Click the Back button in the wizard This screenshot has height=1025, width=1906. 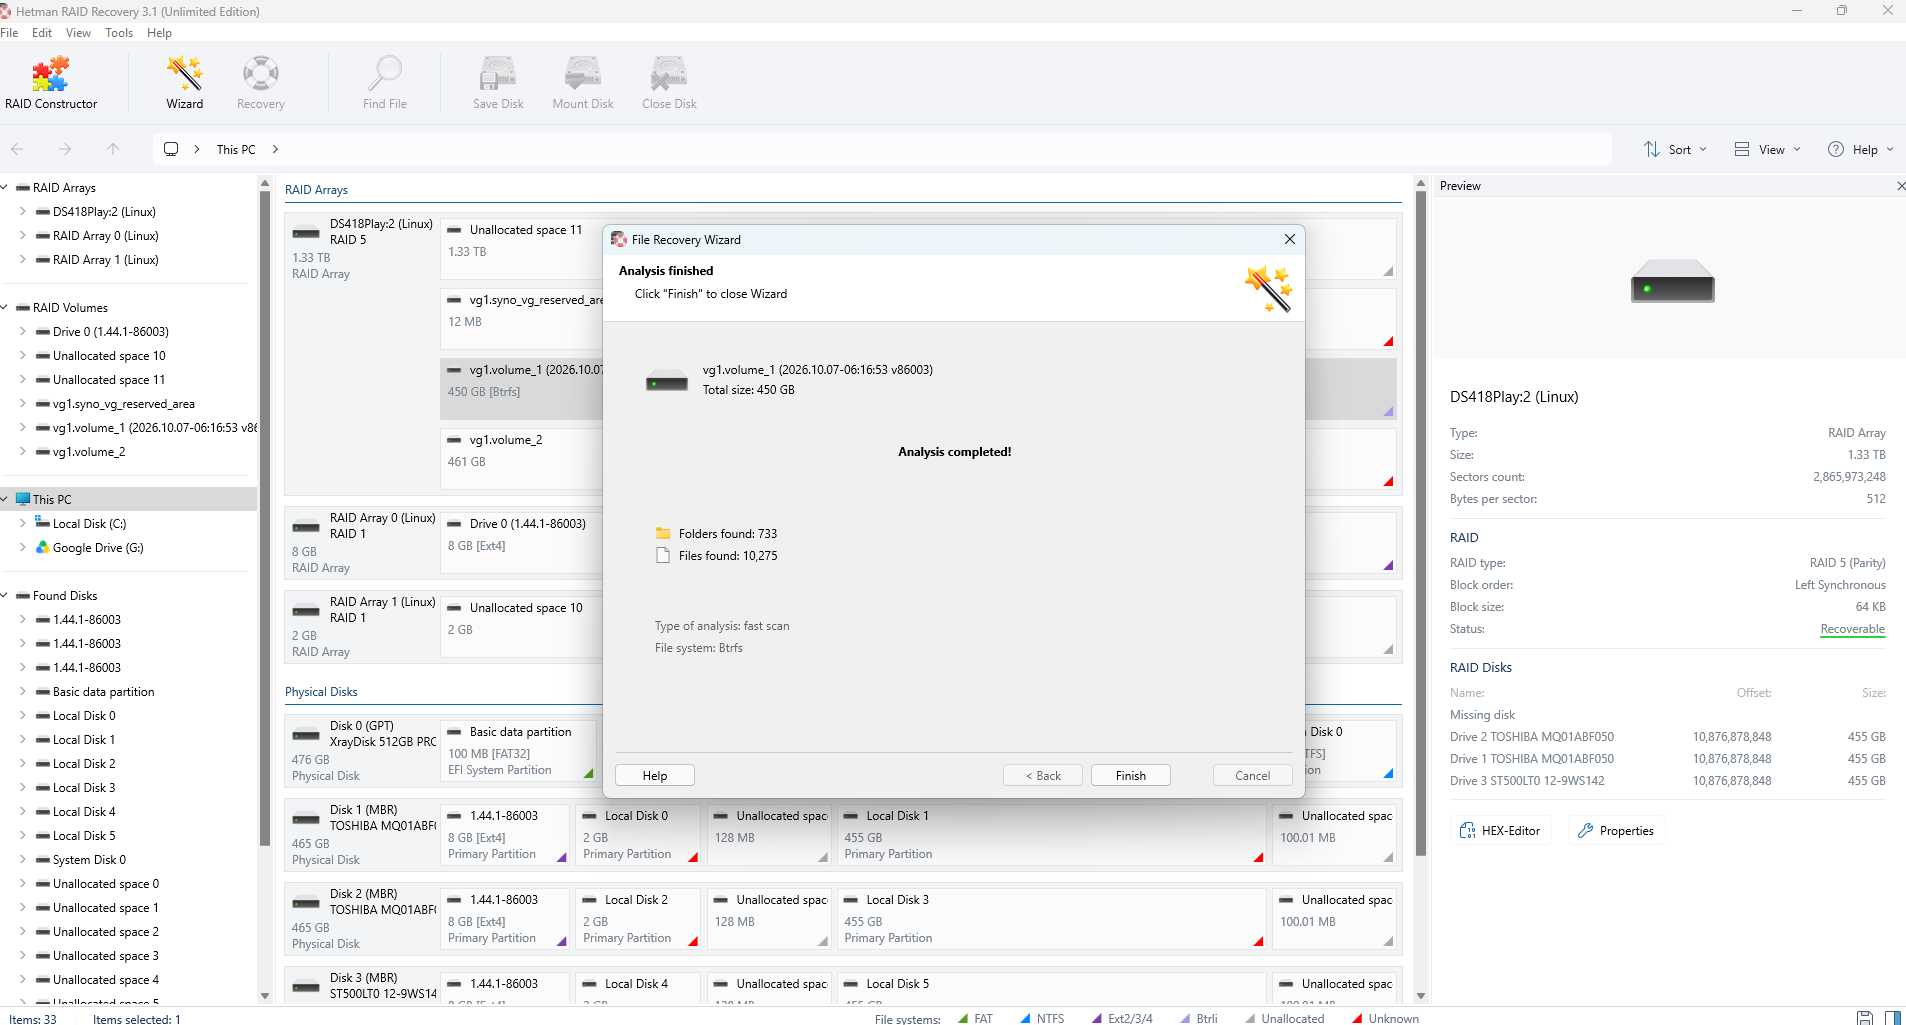click(x=1043, y=775)
